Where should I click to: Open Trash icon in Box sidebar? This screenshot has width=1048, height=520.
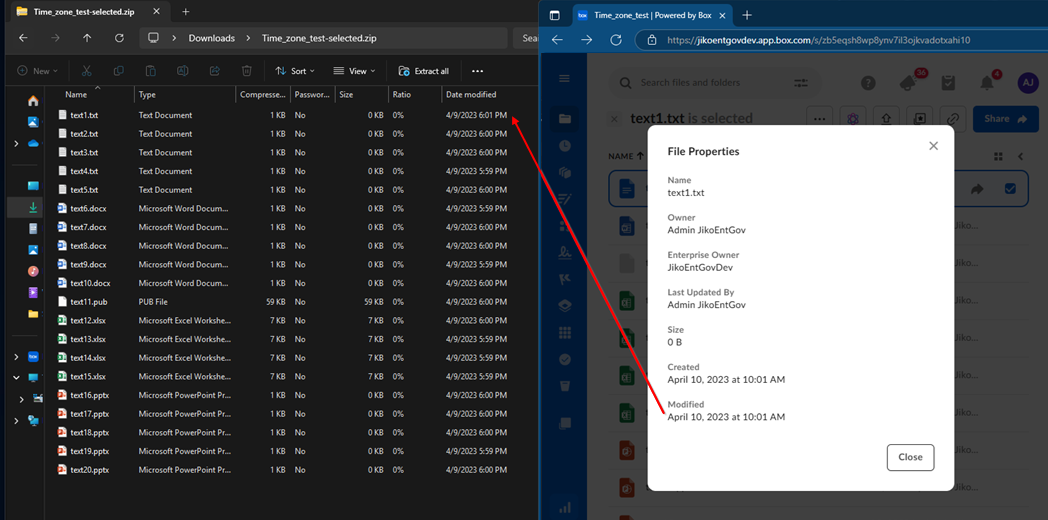pyautogui.click(x=565, y=386)
